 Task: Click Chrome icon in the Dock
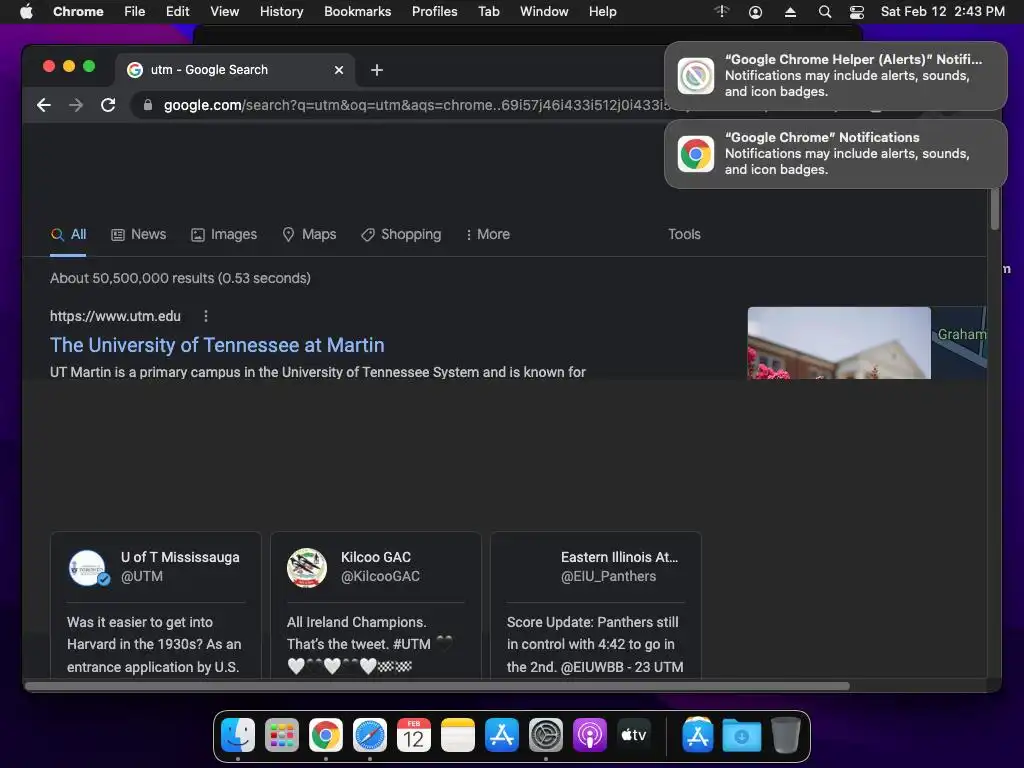pyautogui.click(x=326, y=736)
